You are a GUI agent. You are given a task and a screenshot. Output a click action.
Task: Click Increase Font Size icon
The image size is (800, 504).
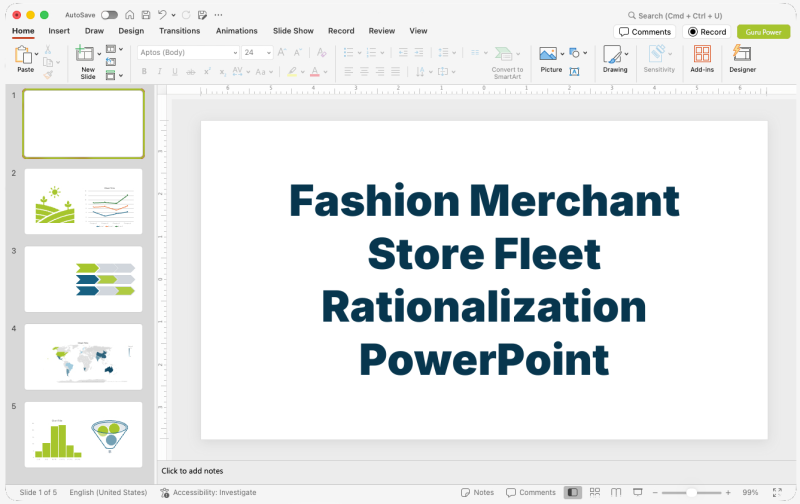click(282, 52)
